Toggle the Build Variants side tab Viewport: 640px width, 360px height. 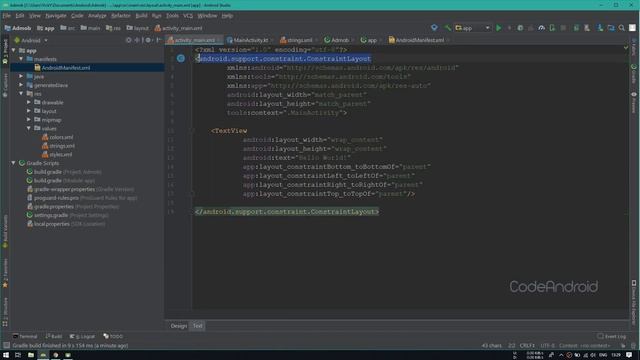5,231
